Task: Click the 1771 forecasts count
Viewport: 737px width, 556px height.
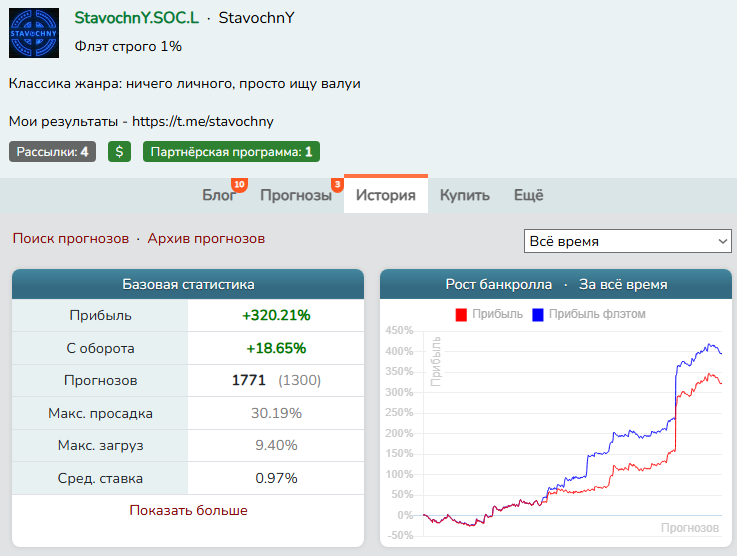Action: [249, 380]
